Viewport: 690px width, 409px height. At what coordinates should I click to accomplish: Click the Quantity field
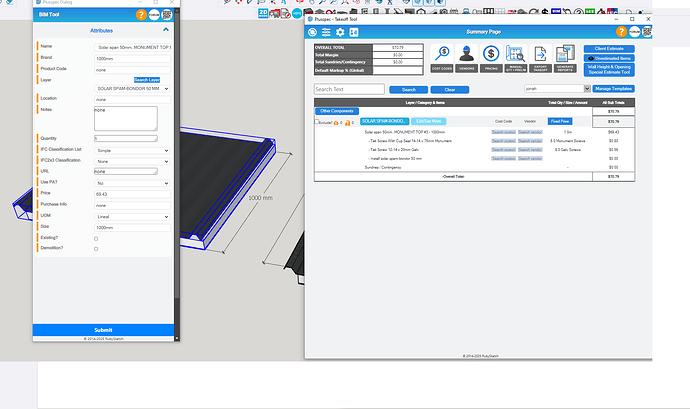point(126,138)
